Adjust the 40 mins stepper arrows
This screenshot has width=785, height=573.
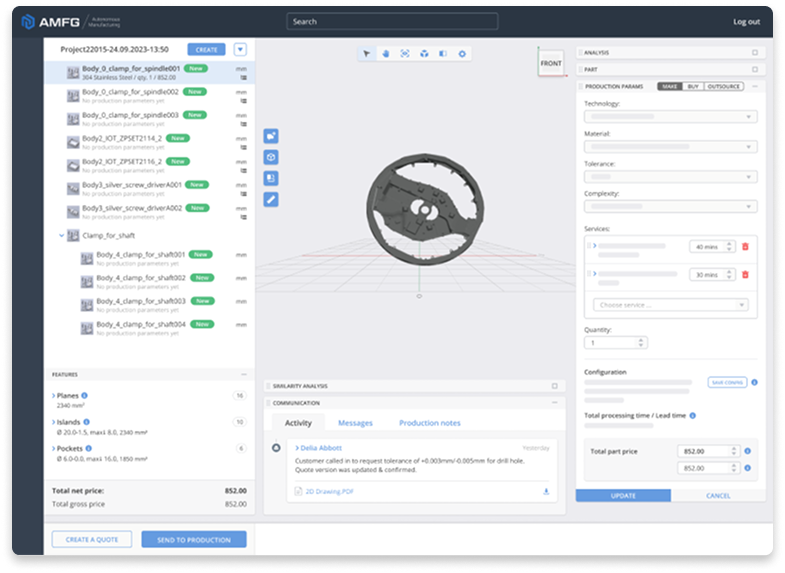tap(729, 246)
